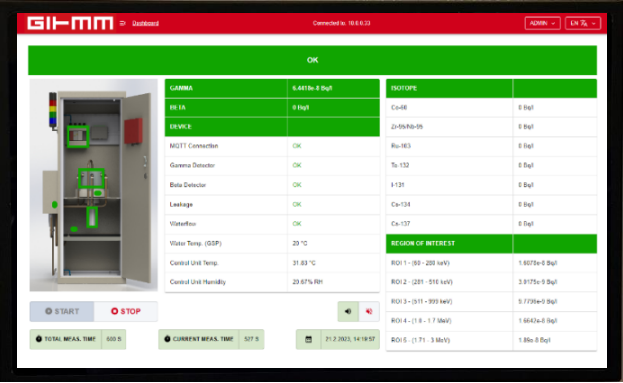
Task: Click the green indicator dot on cabinet side
Action: tap(55, 205)
